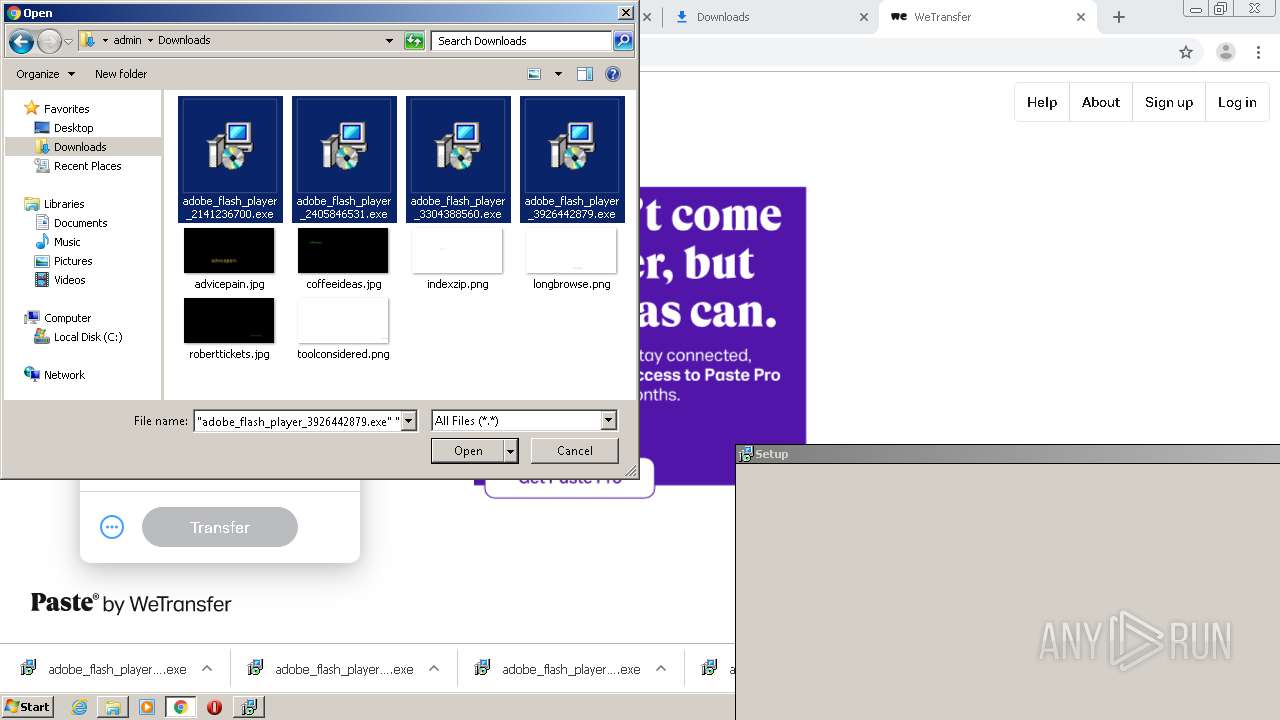Select adobe_flash_player_3926442879.exe file
This screenshot has width=1280, height=720.
[x=572, y=160]
